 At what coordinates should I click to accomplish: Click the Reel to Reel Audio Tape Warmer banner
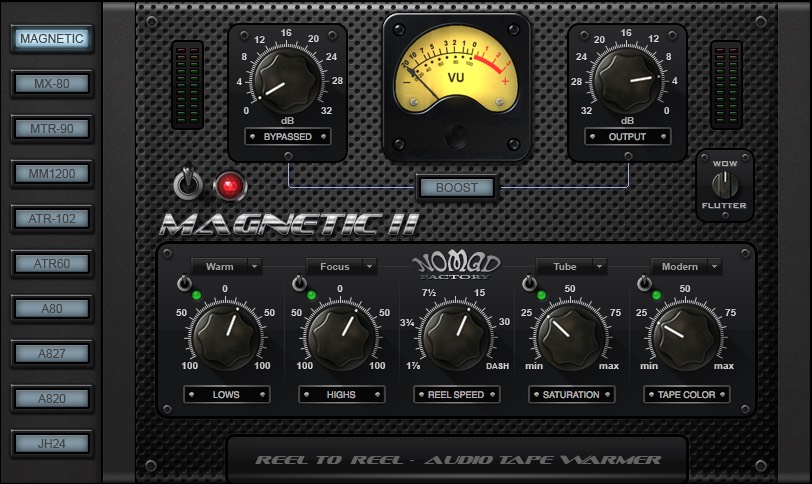[458, 460]
